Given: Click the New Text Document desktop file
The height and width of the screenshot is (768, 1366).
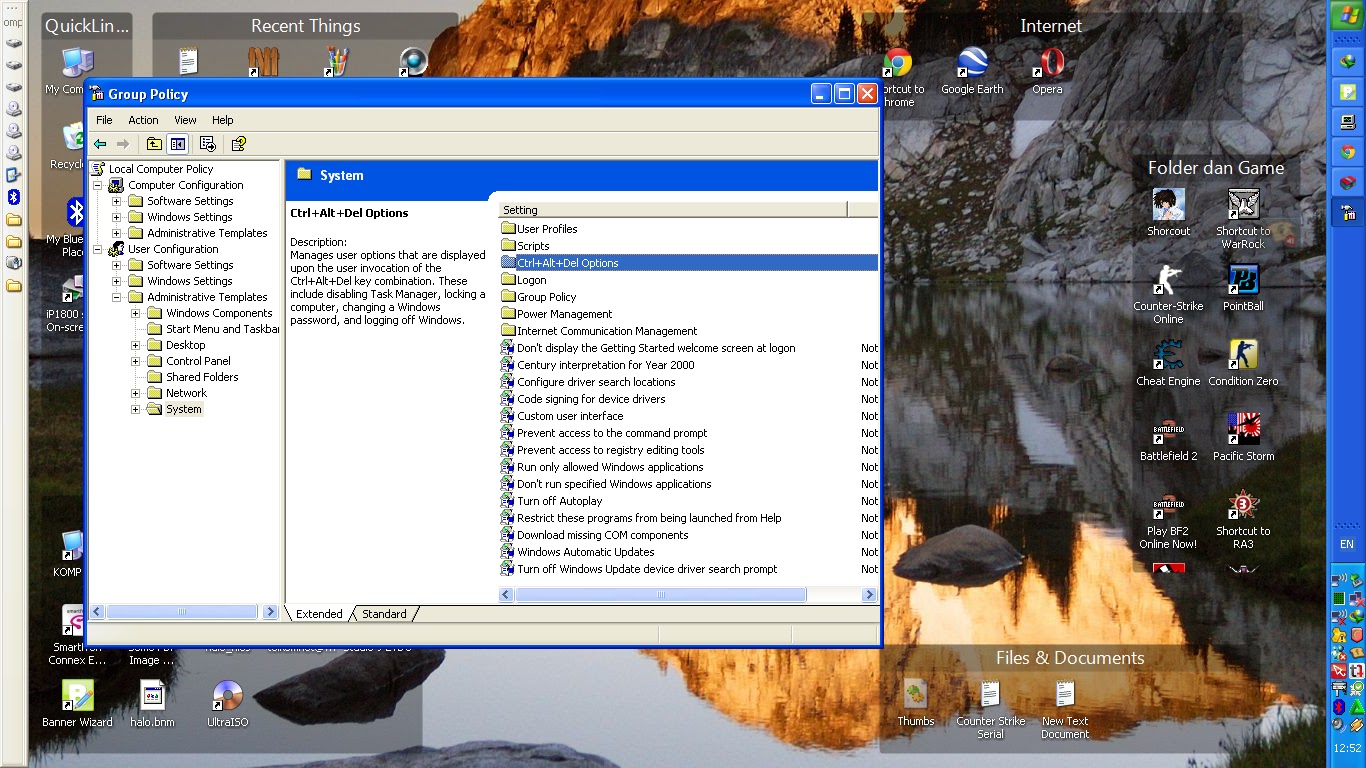Looking at the screenshot, I should coord(1065,710).
